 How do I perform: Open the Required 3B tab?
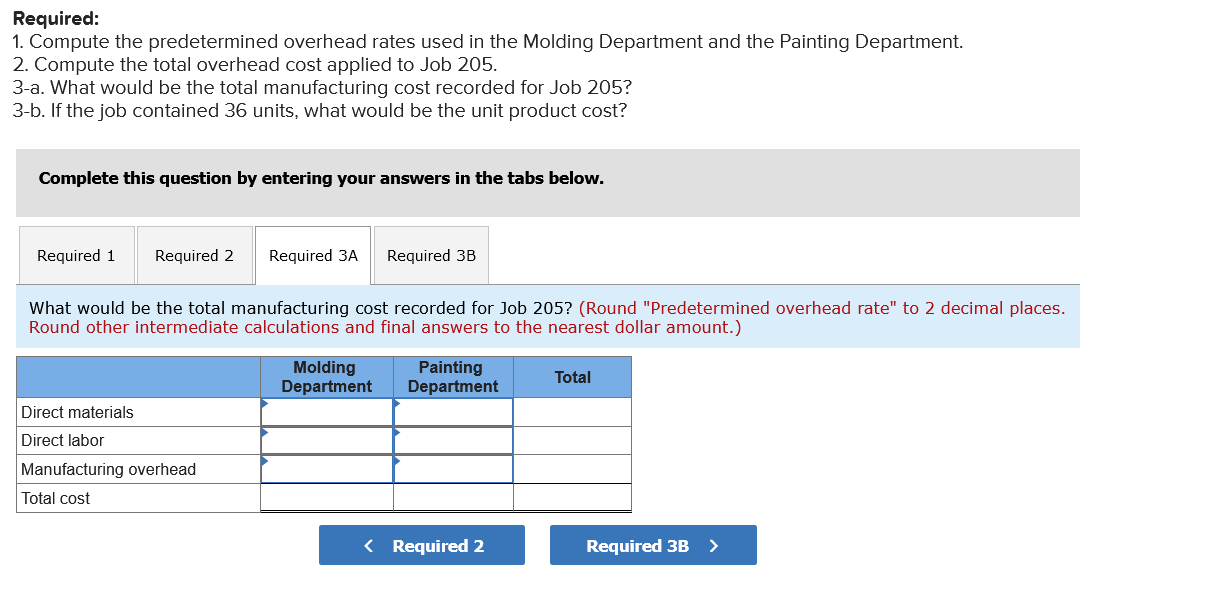pyautogui.click(x=430, y=255)
